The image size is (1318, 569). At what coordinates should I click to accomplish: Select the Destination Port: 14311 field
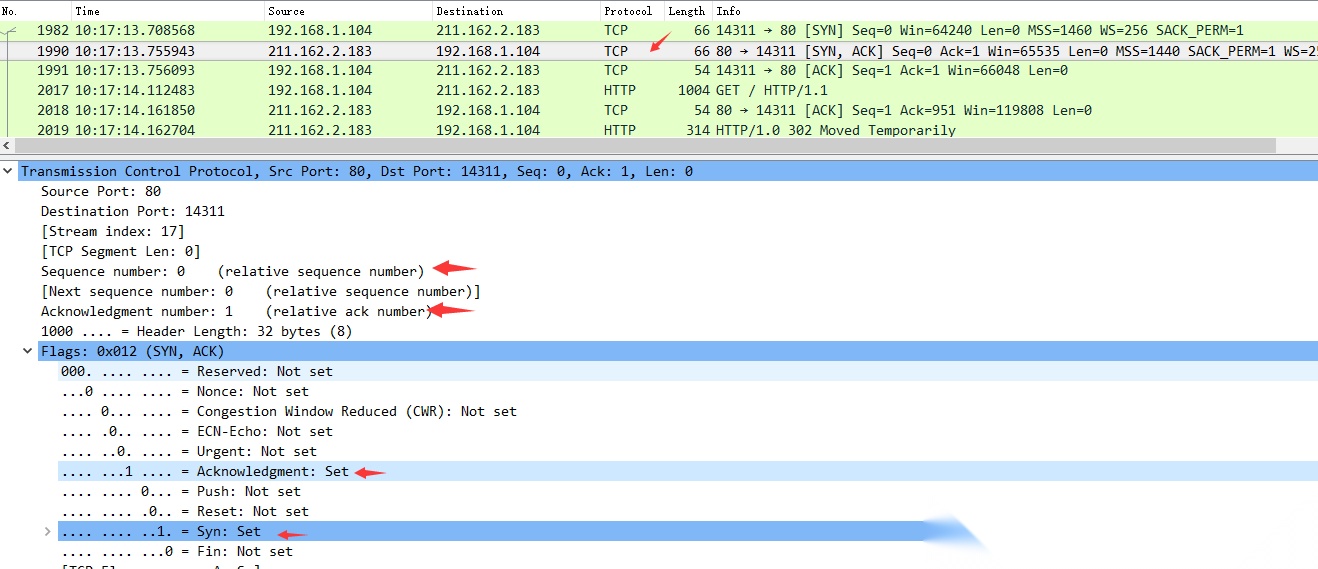133,211
